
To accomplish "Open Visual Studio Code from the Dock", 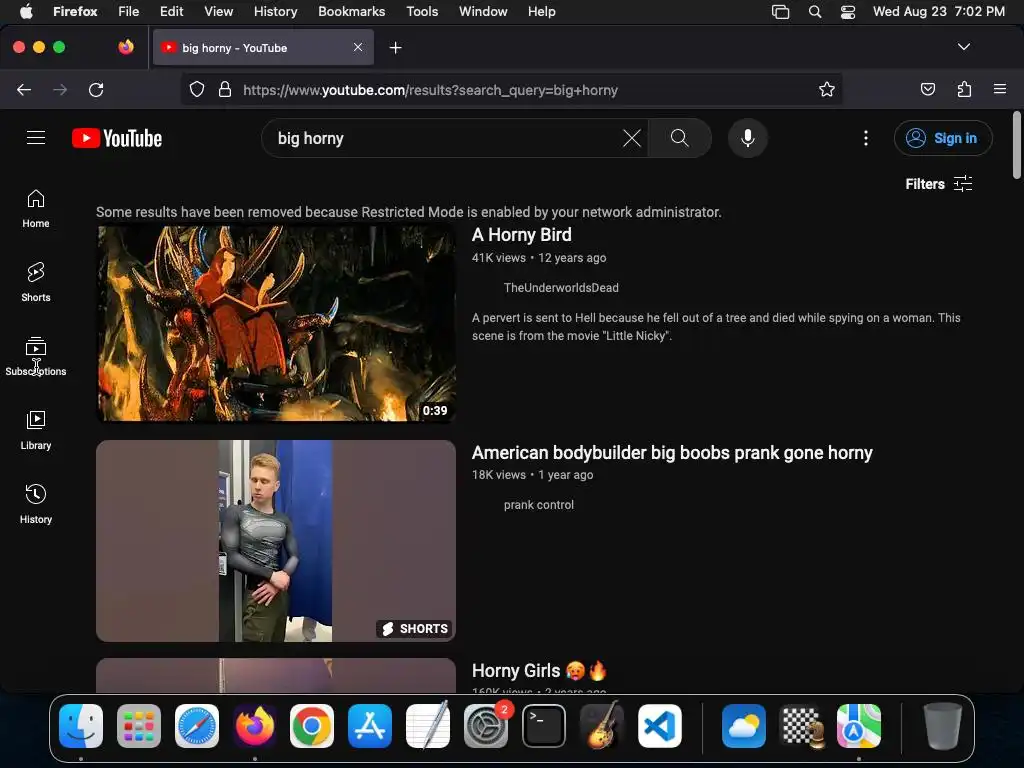I will (660, 726).
